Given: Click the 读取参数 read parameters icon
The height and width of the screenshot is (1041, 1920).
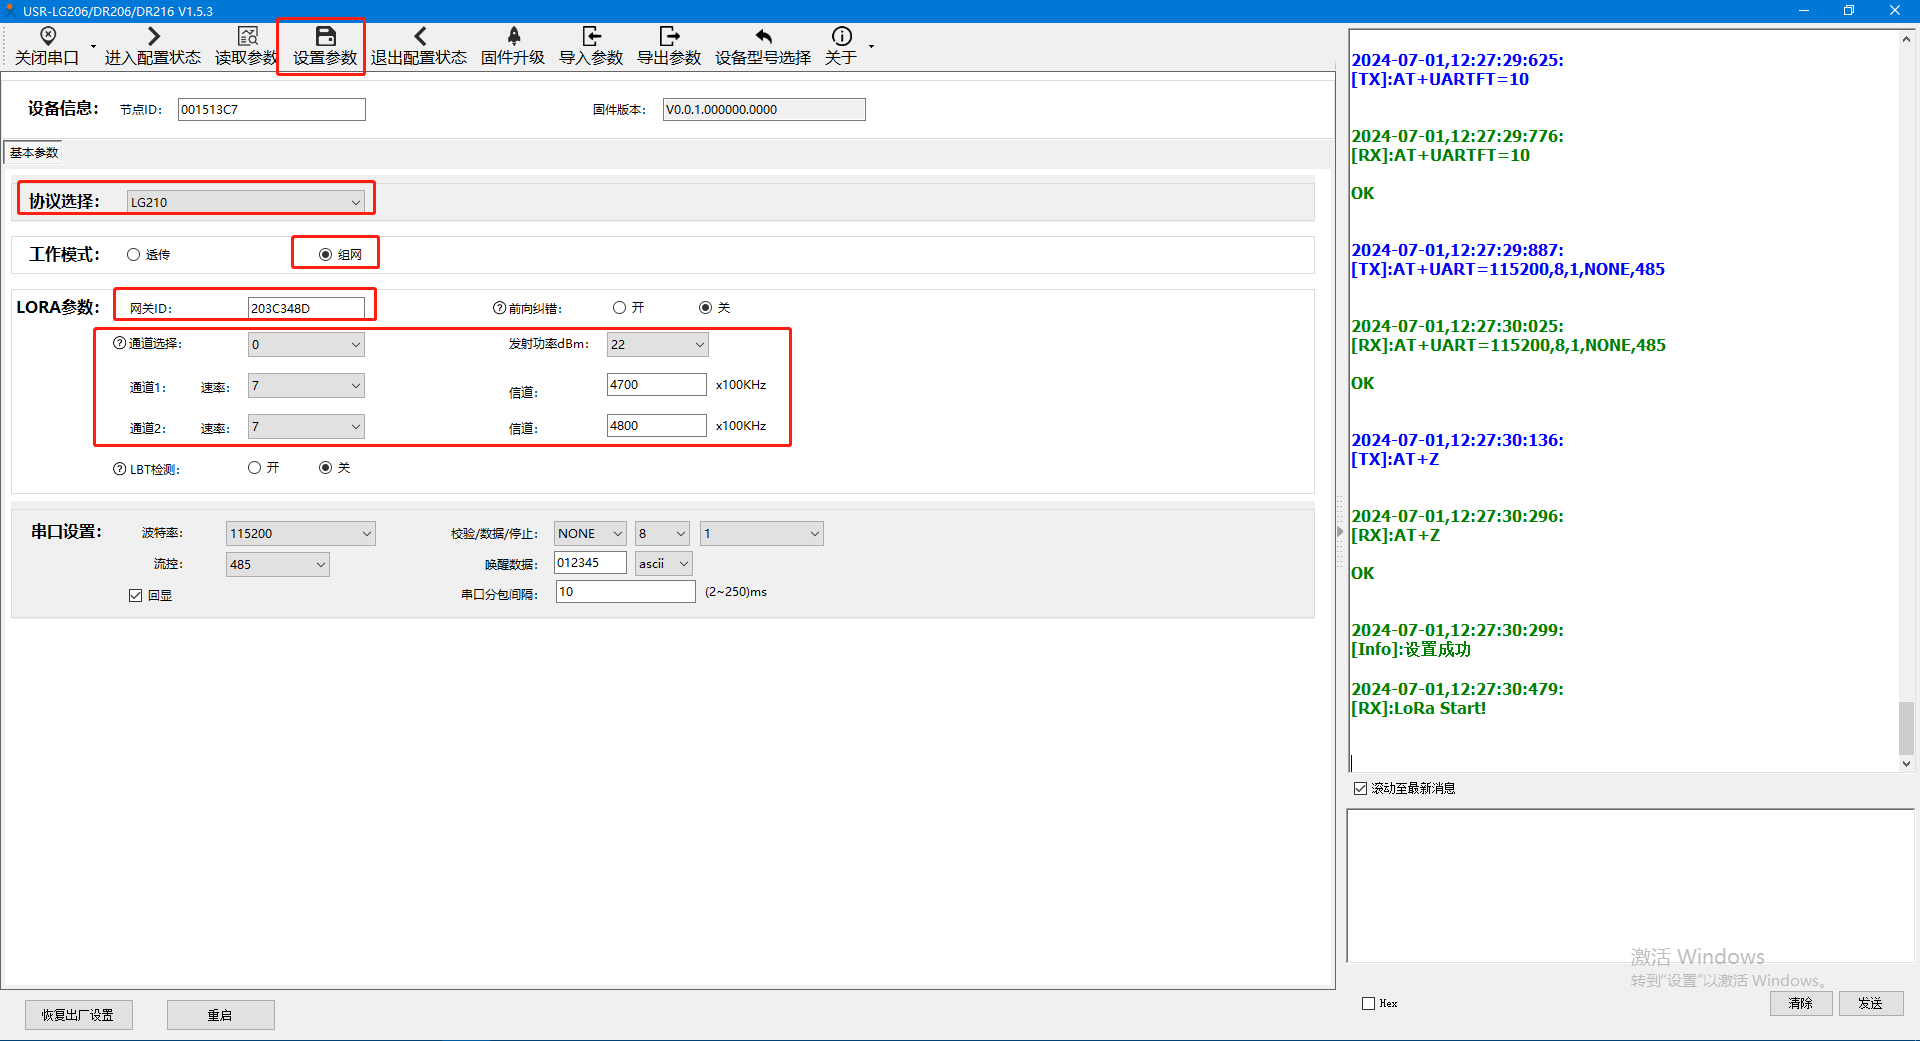Looking at the screenshot, I should pyautogui.click(x=247, y=36).
